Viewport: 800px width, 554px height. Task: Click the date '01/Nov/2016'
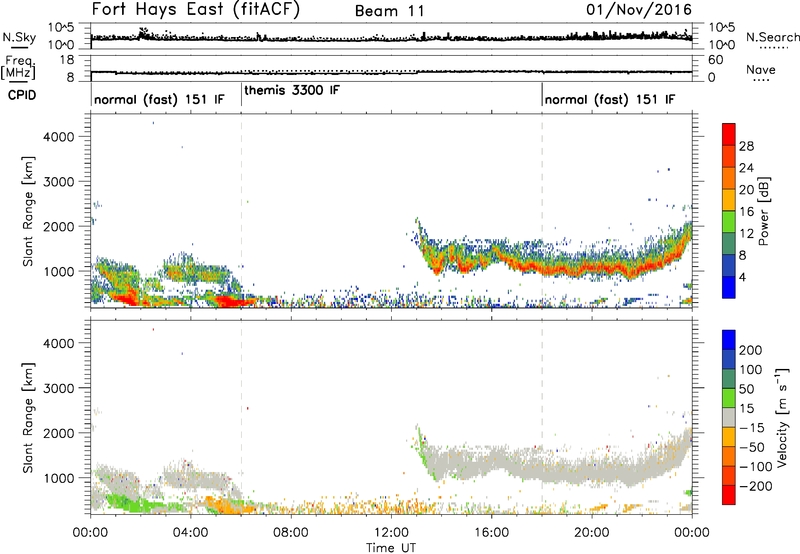pos(639,10)
